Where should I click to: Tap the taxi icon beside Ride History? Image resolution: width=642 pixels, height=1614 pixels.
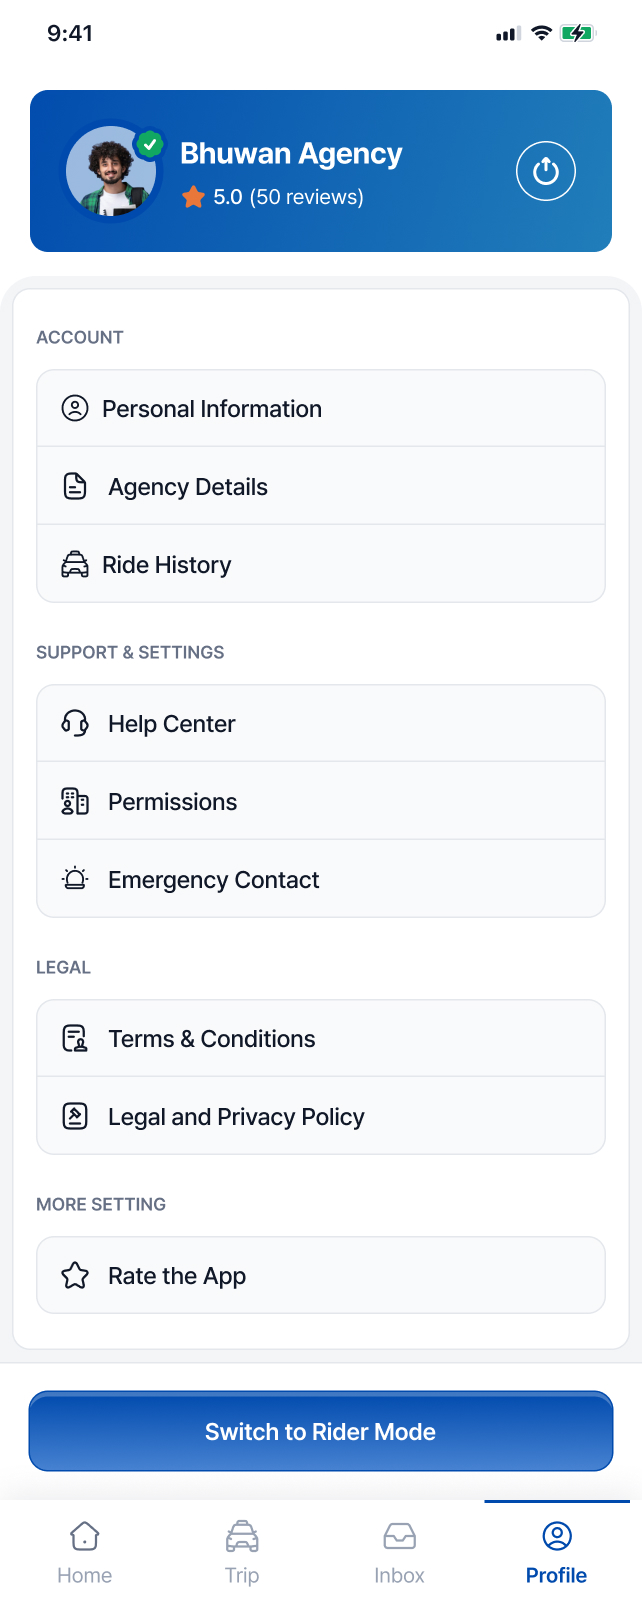[x=75, y=565]
